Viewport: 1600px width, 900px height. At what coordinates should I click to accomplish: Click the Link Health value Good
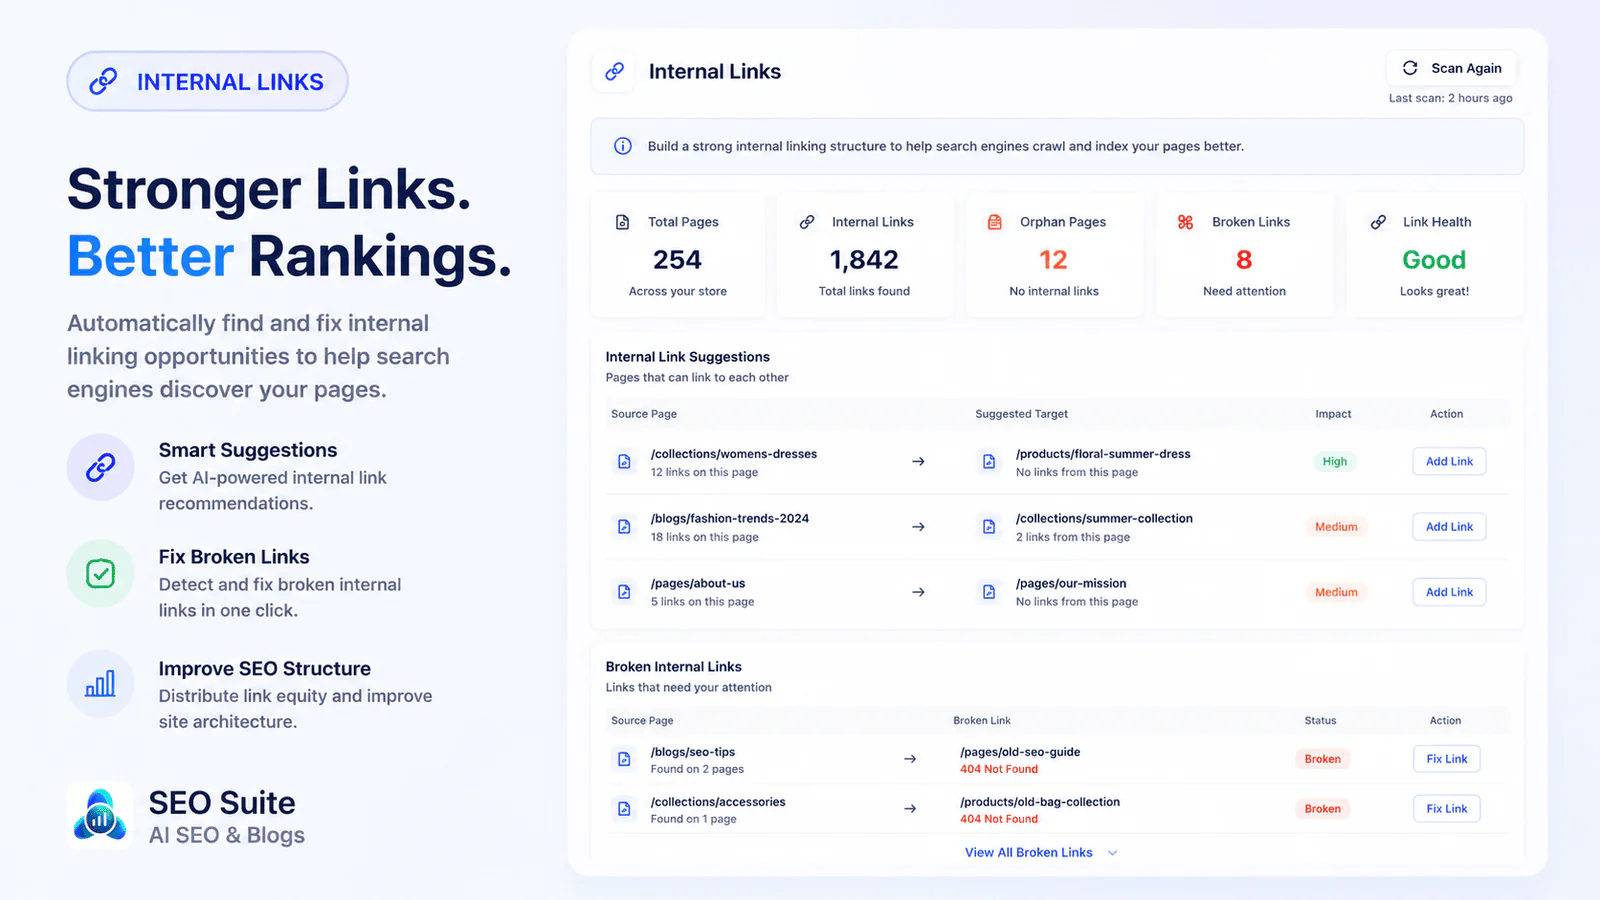click(x=1434, y=260)
